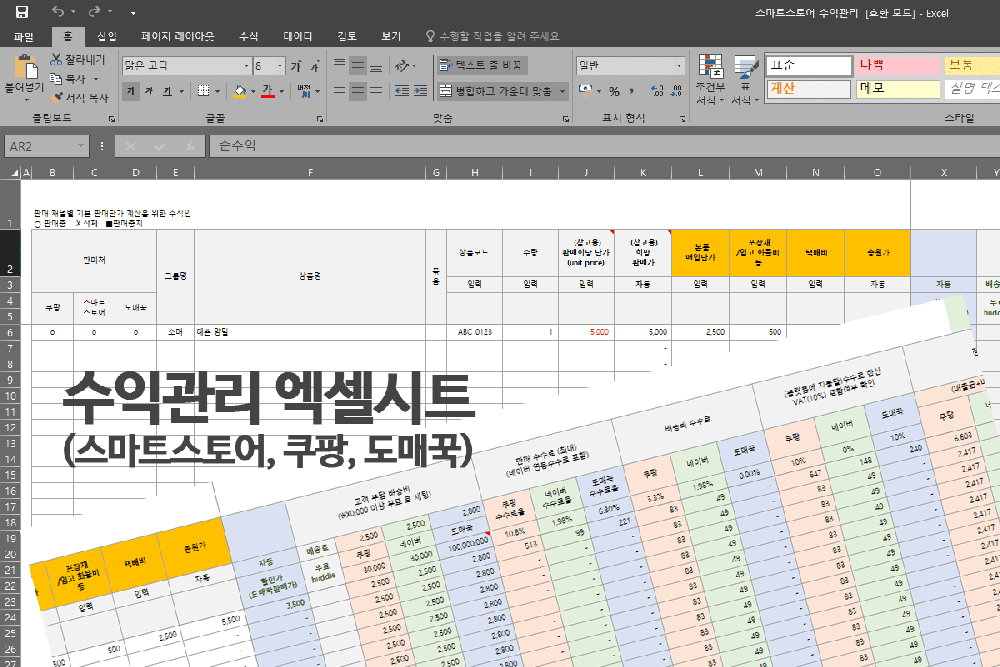
Task: Open the Insert (삽입) ribbon tab
Action: coord(106,36)
